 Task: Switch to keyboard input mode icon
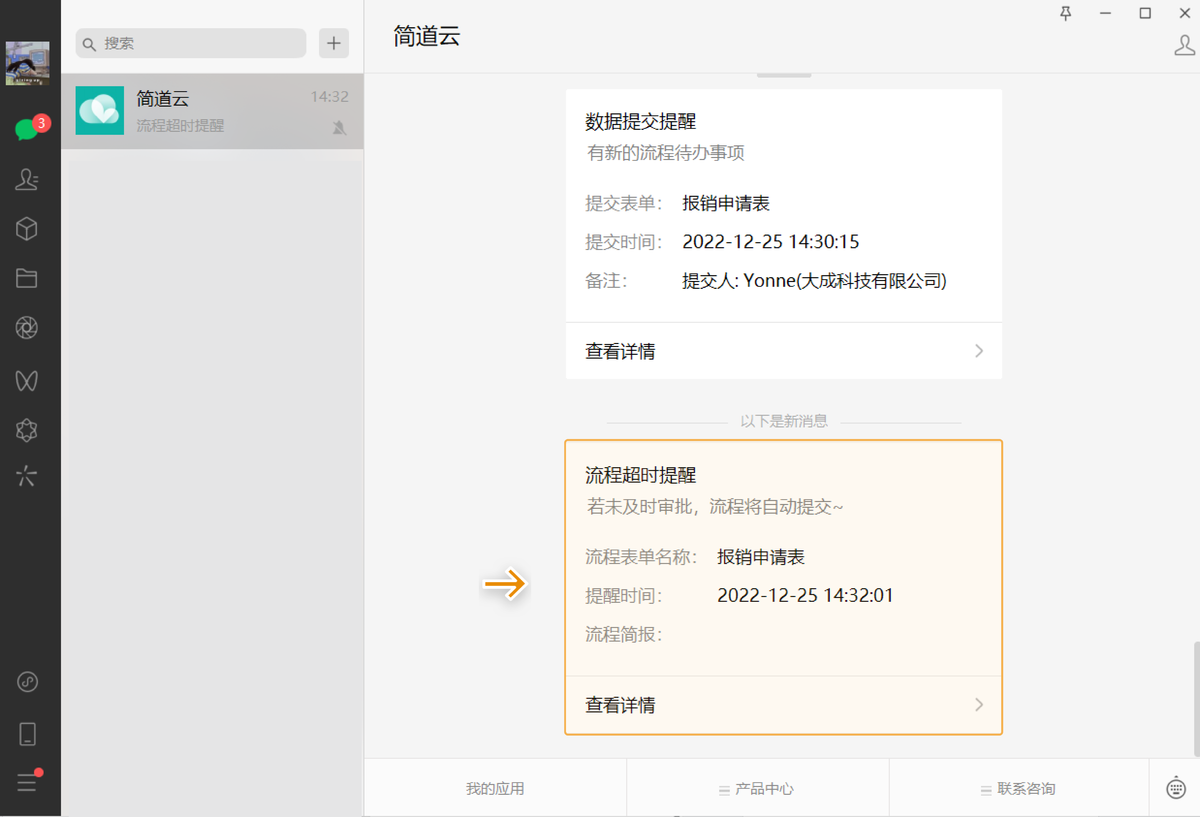tap(1176, 788)
